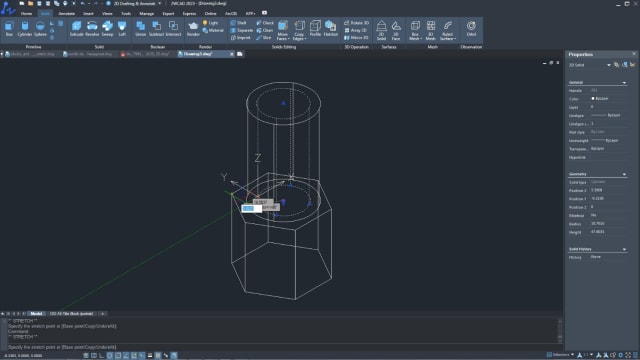Image resolution: width=640 pixels, height=360 pixels.
Task: Activate the Revolve solid tool
Action: pos(92,29)
